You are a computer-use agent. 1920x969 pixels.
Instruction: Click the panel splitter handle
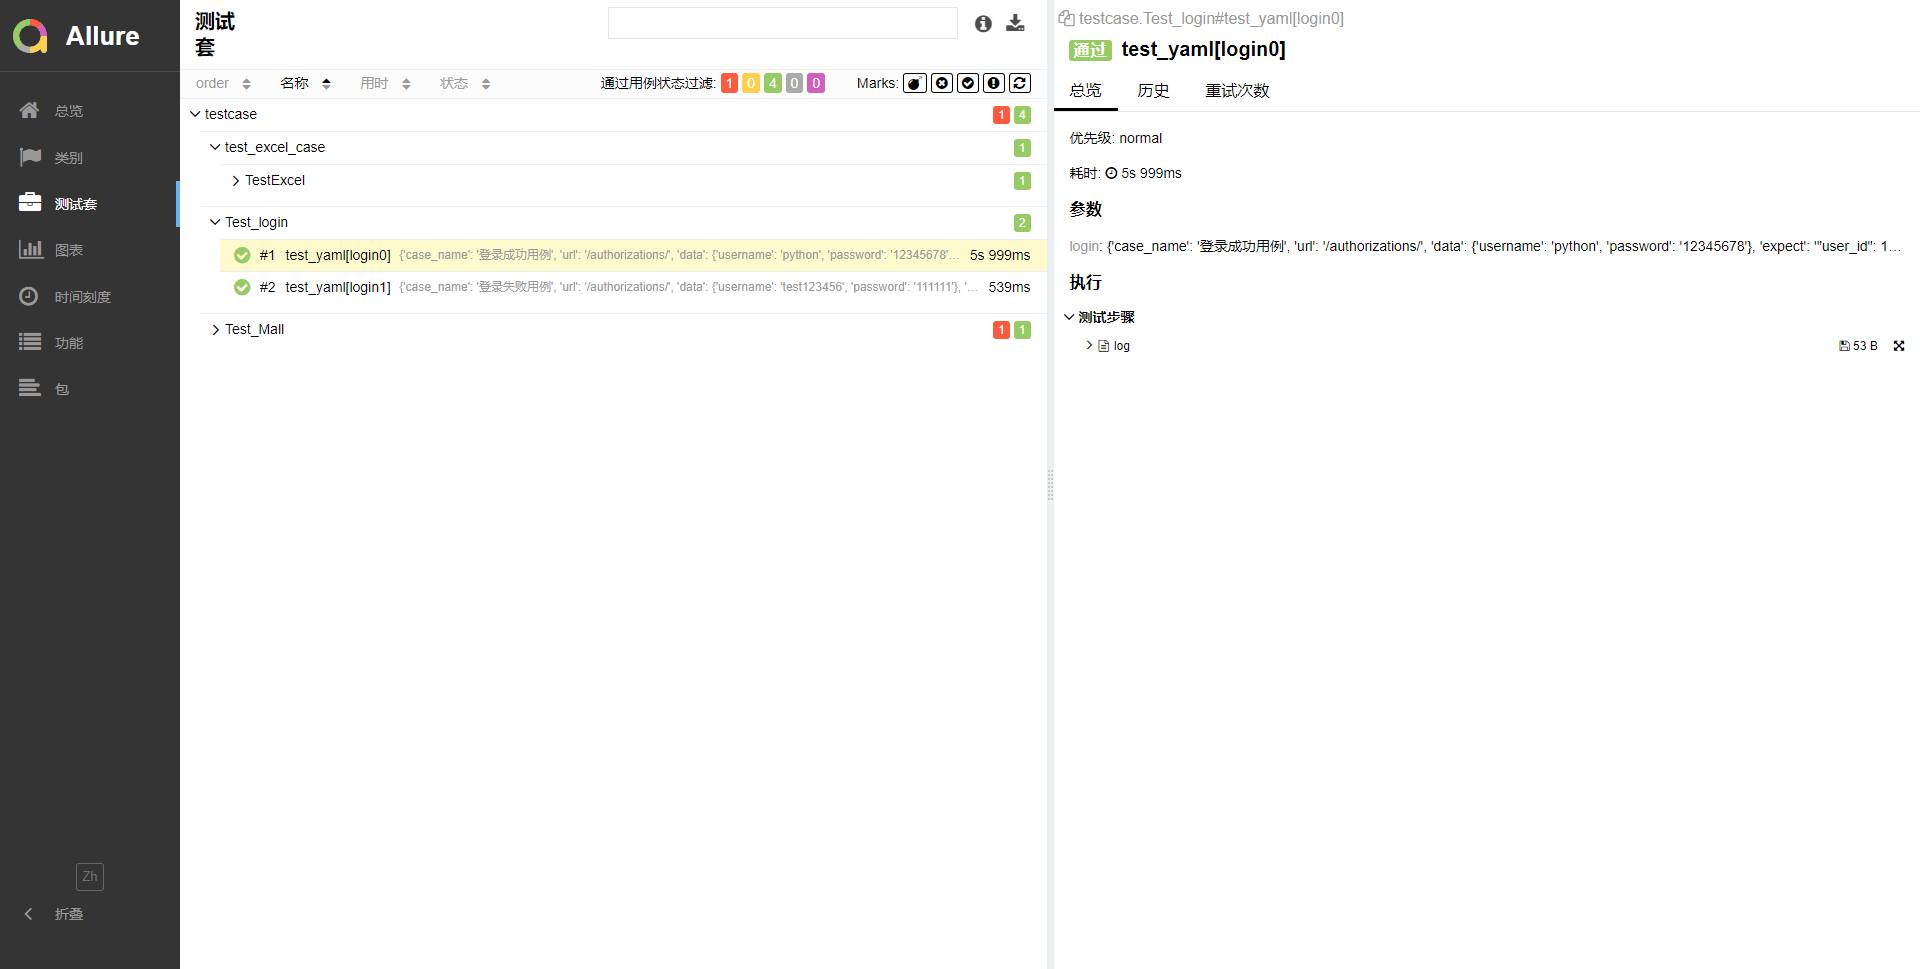coord(1050,485)
